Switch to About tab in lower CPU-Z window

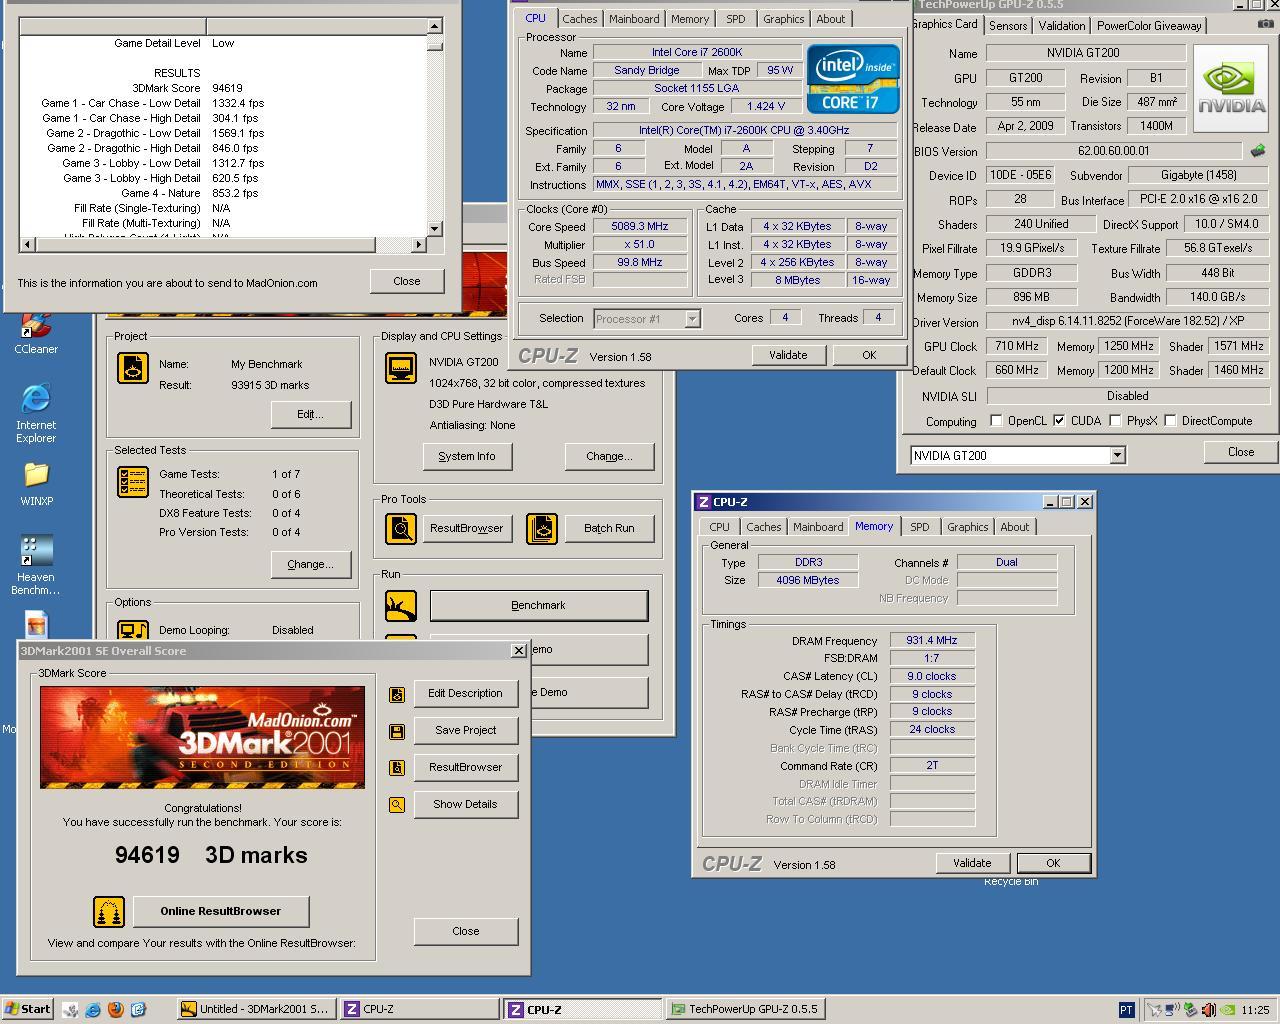tap(1014, 527)
